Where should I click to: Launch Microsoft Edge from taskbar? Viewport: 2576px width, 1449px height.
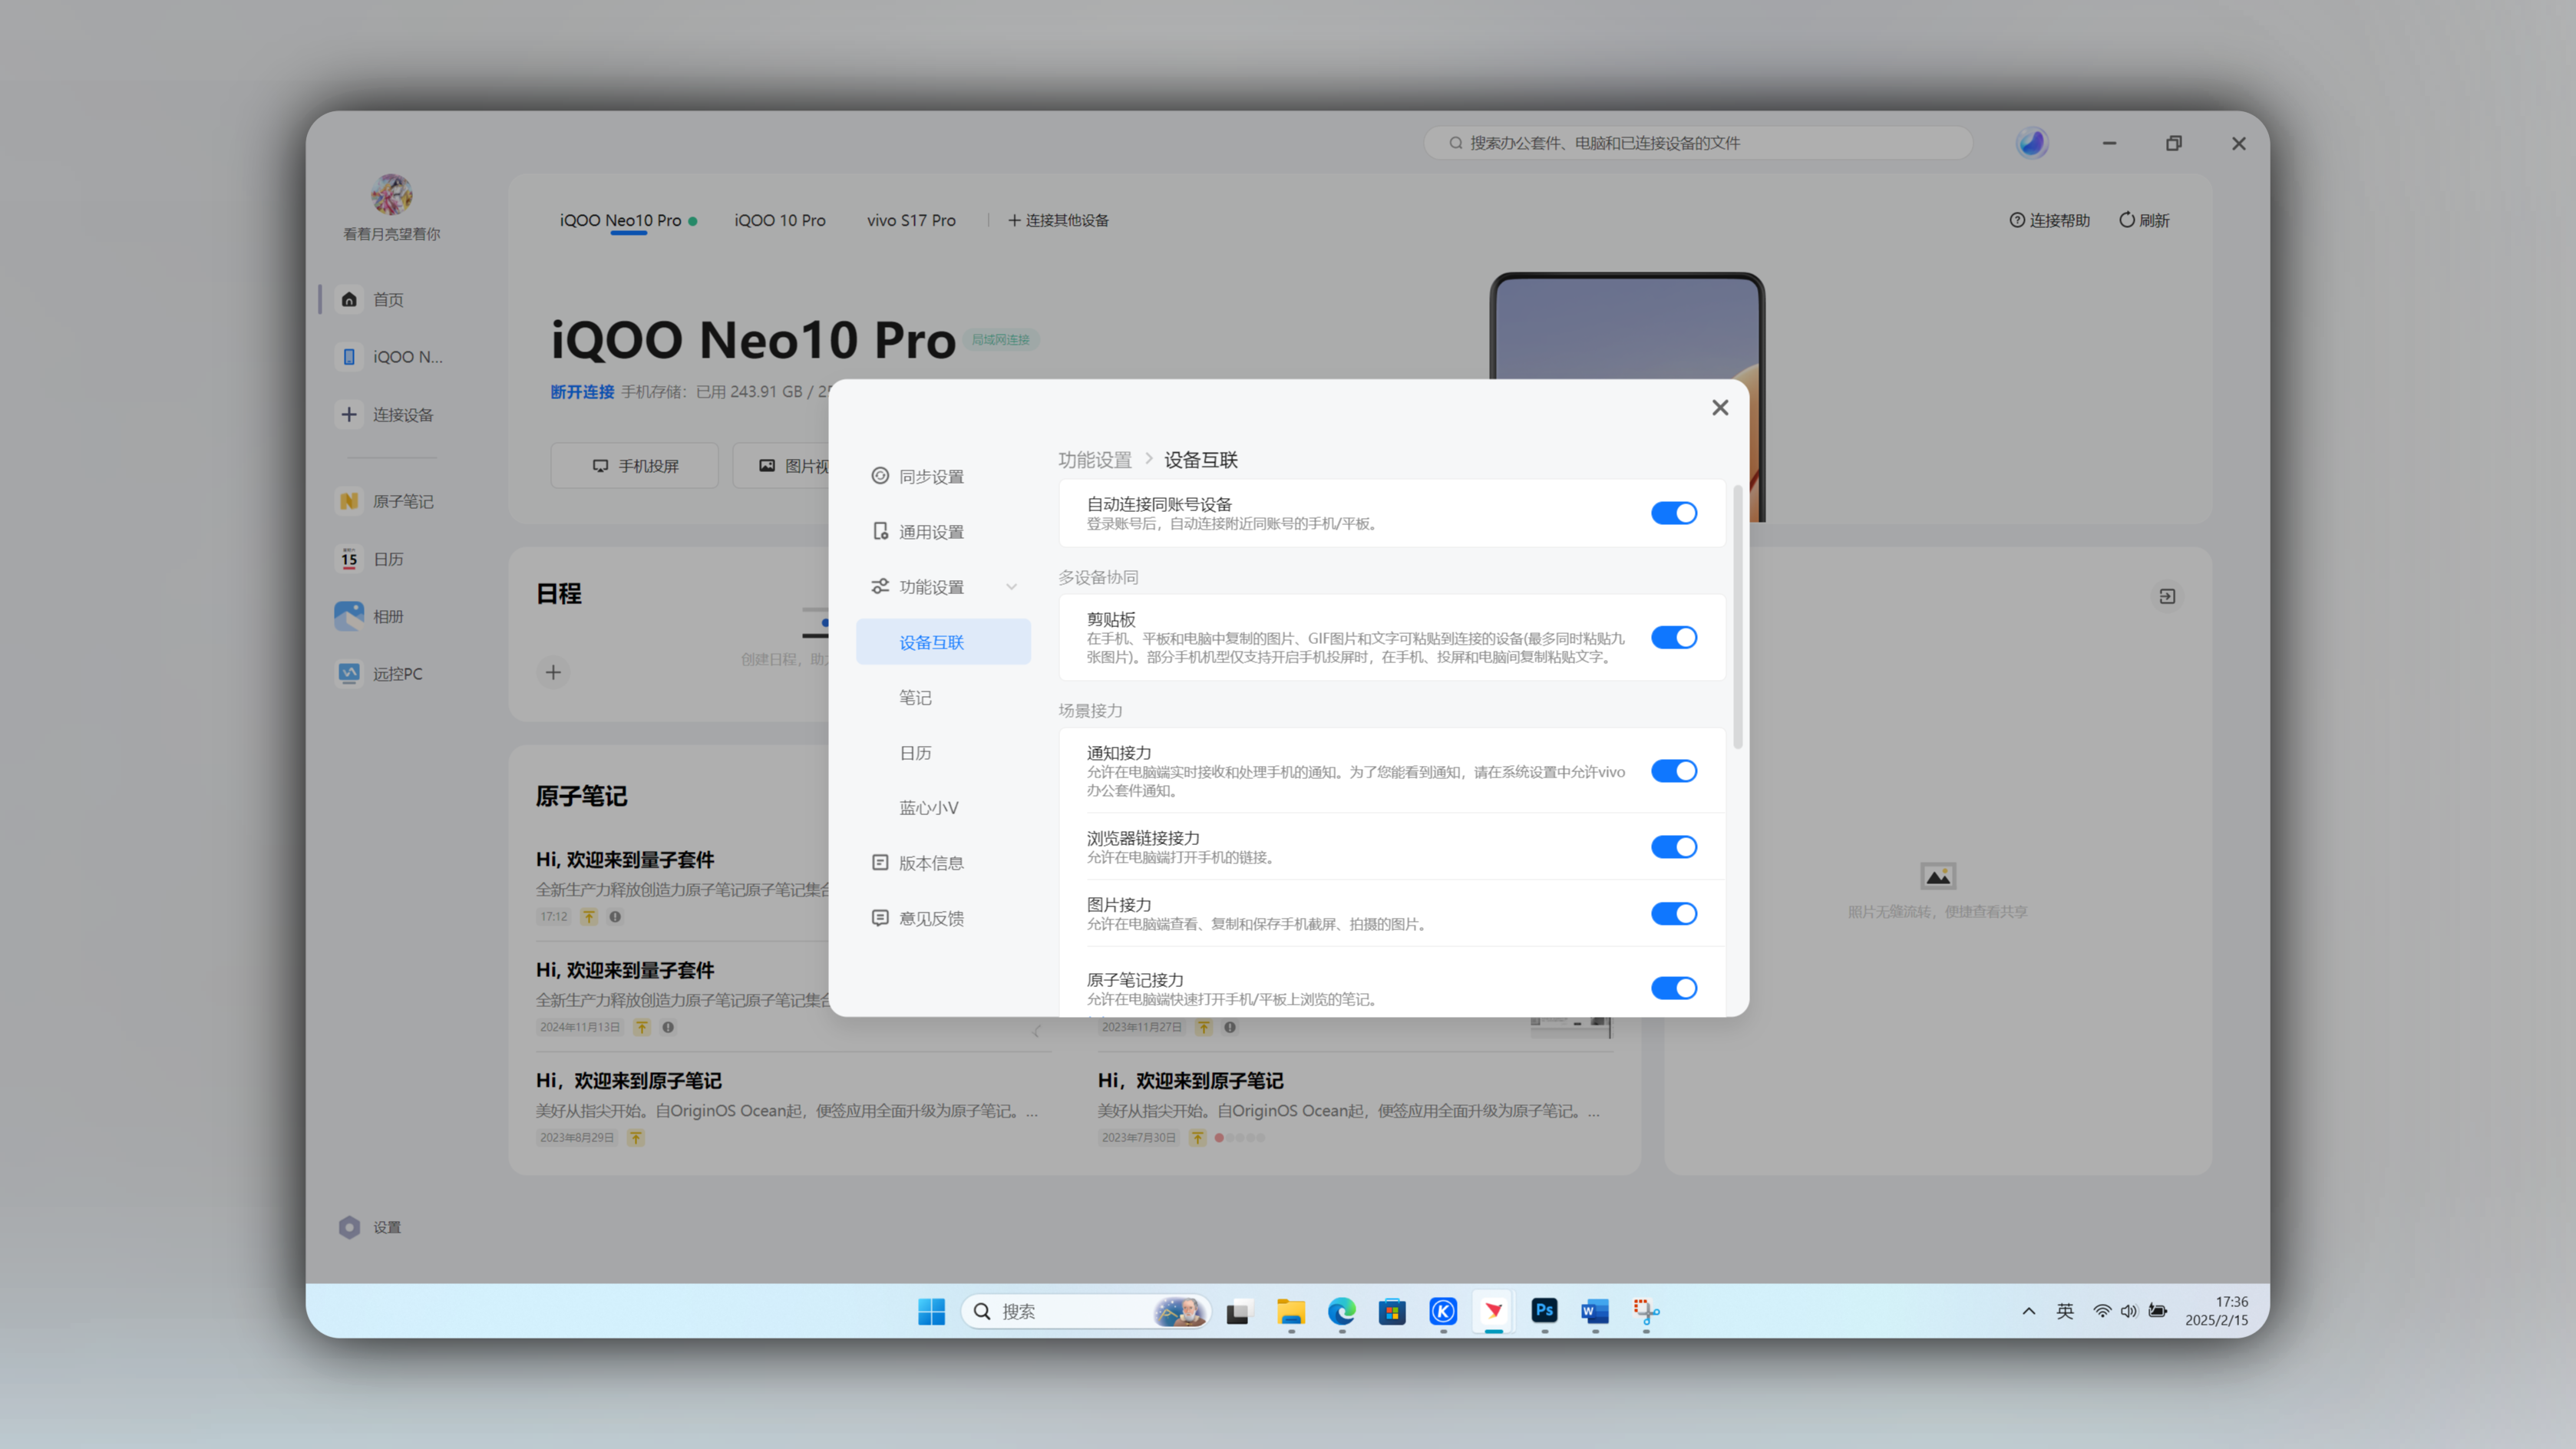[x=1341, y=1311]
